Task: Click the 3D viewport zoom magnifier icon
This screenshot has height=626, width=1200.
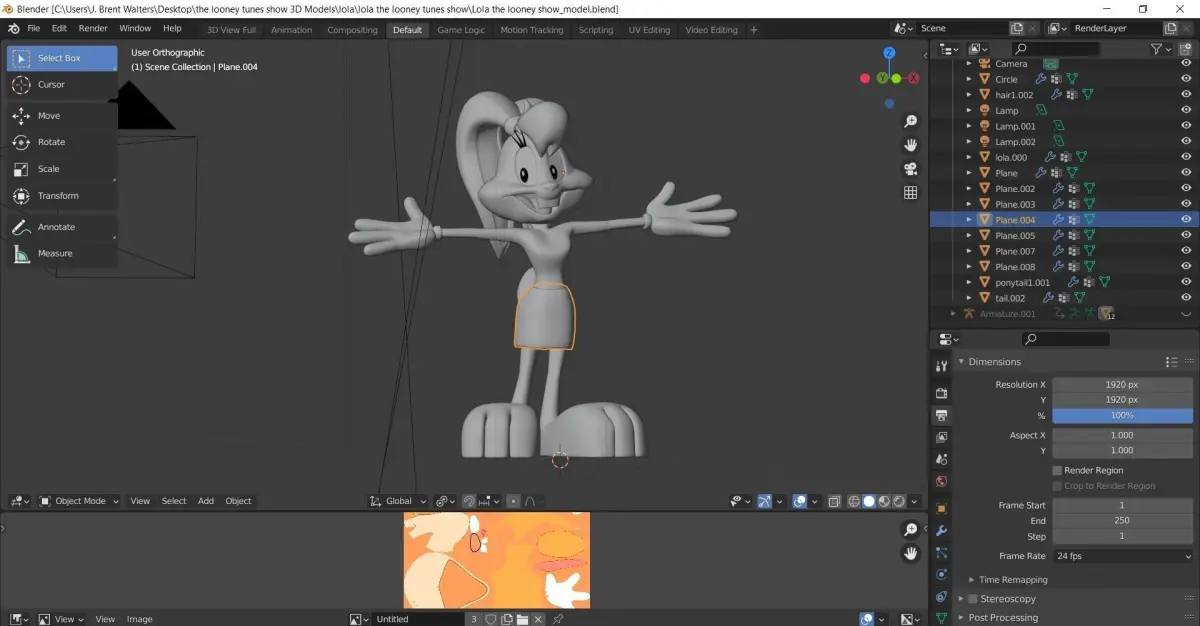Action: (x=910, y=121)
